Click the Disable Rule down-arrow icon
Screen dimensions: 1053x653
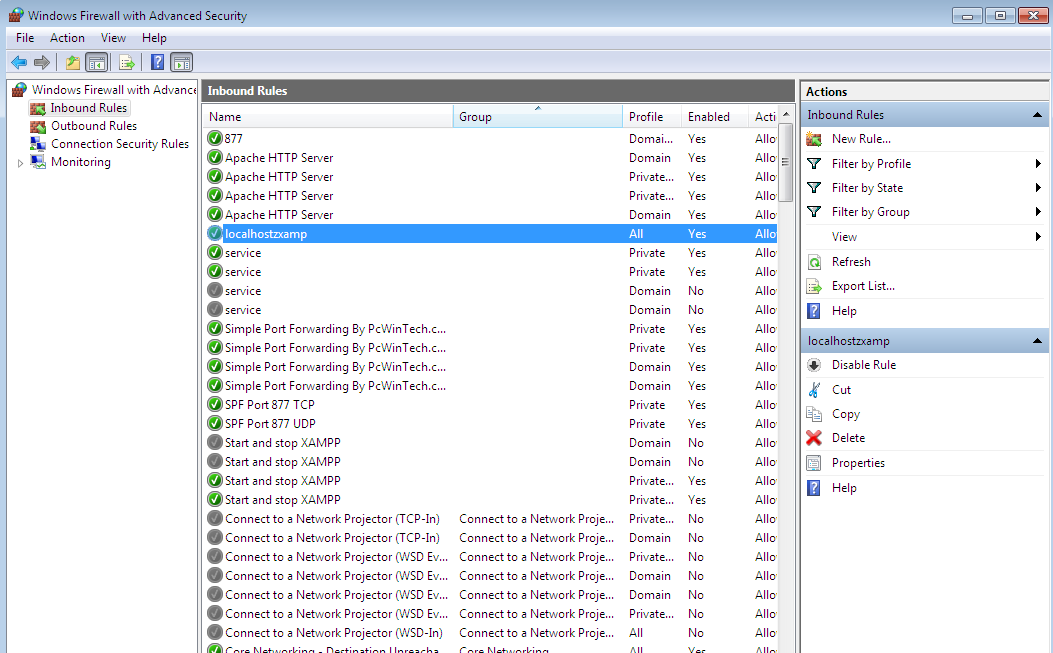[814, 365]
